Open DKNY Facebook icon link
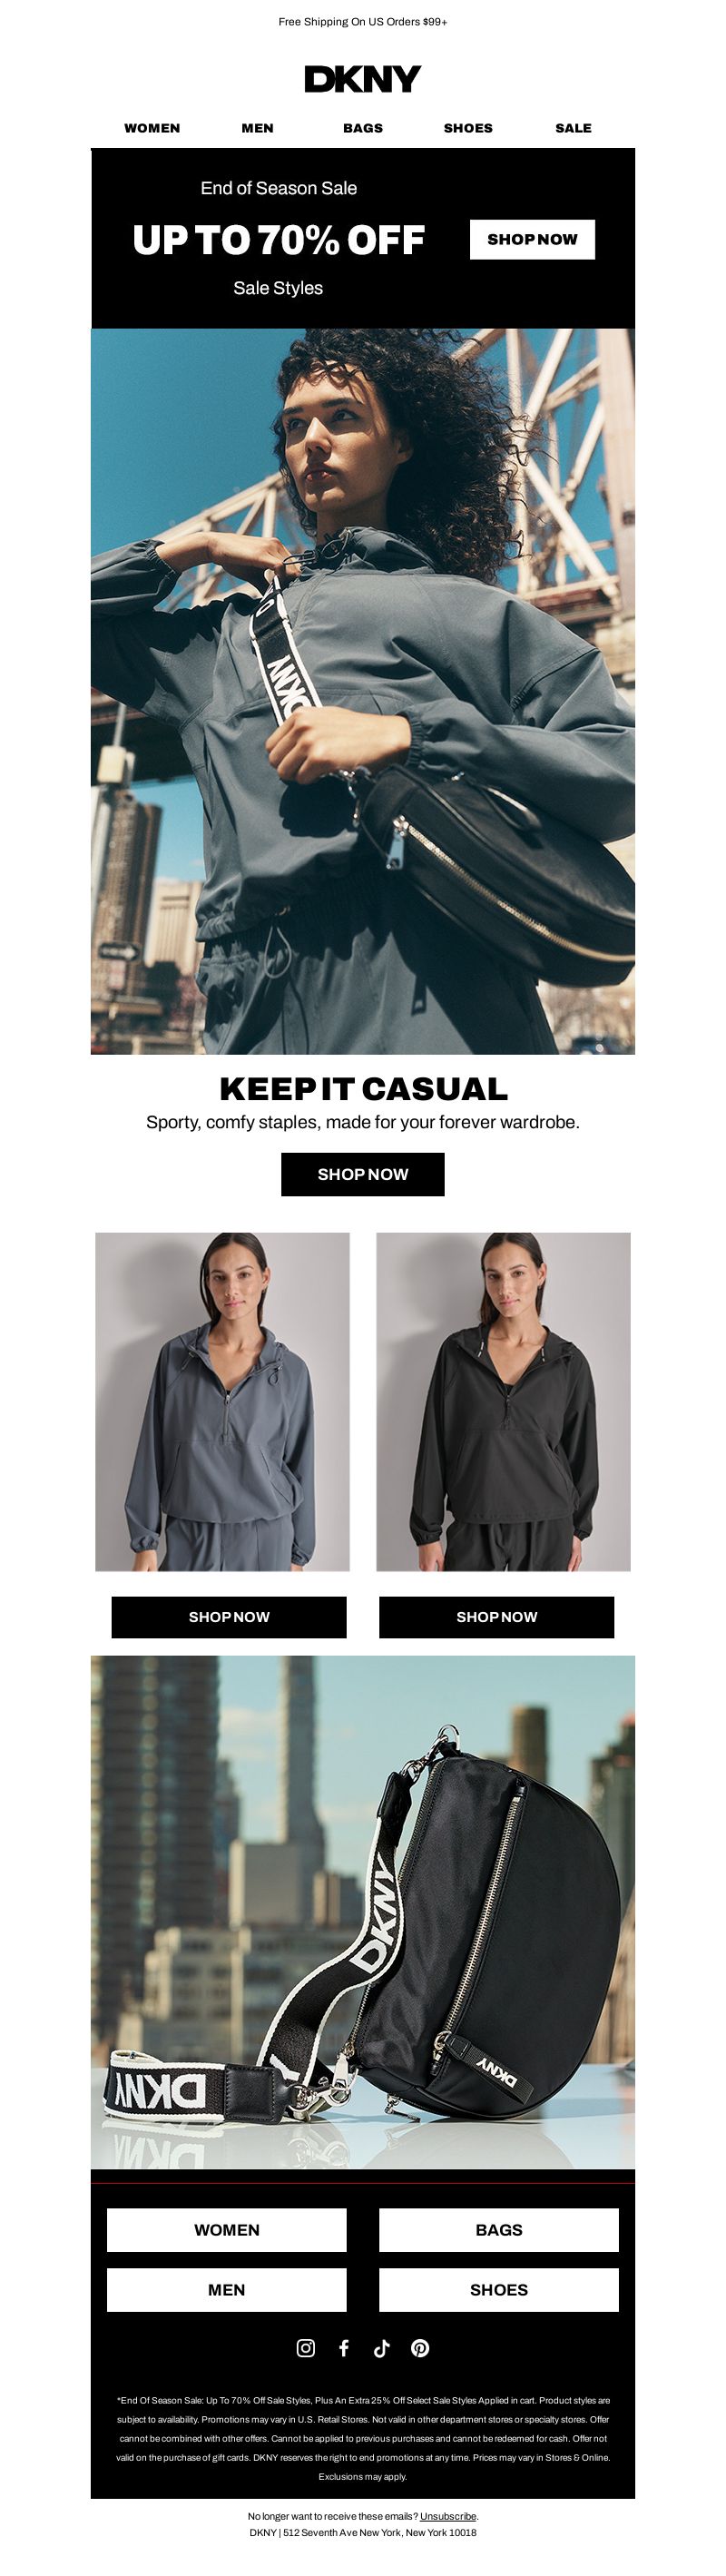 tap(344, 2348)
